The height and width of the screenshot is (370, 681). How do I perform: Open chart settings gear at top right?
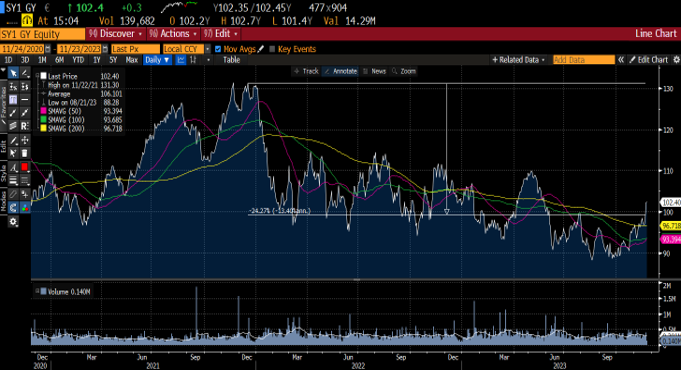click(676, 60)
